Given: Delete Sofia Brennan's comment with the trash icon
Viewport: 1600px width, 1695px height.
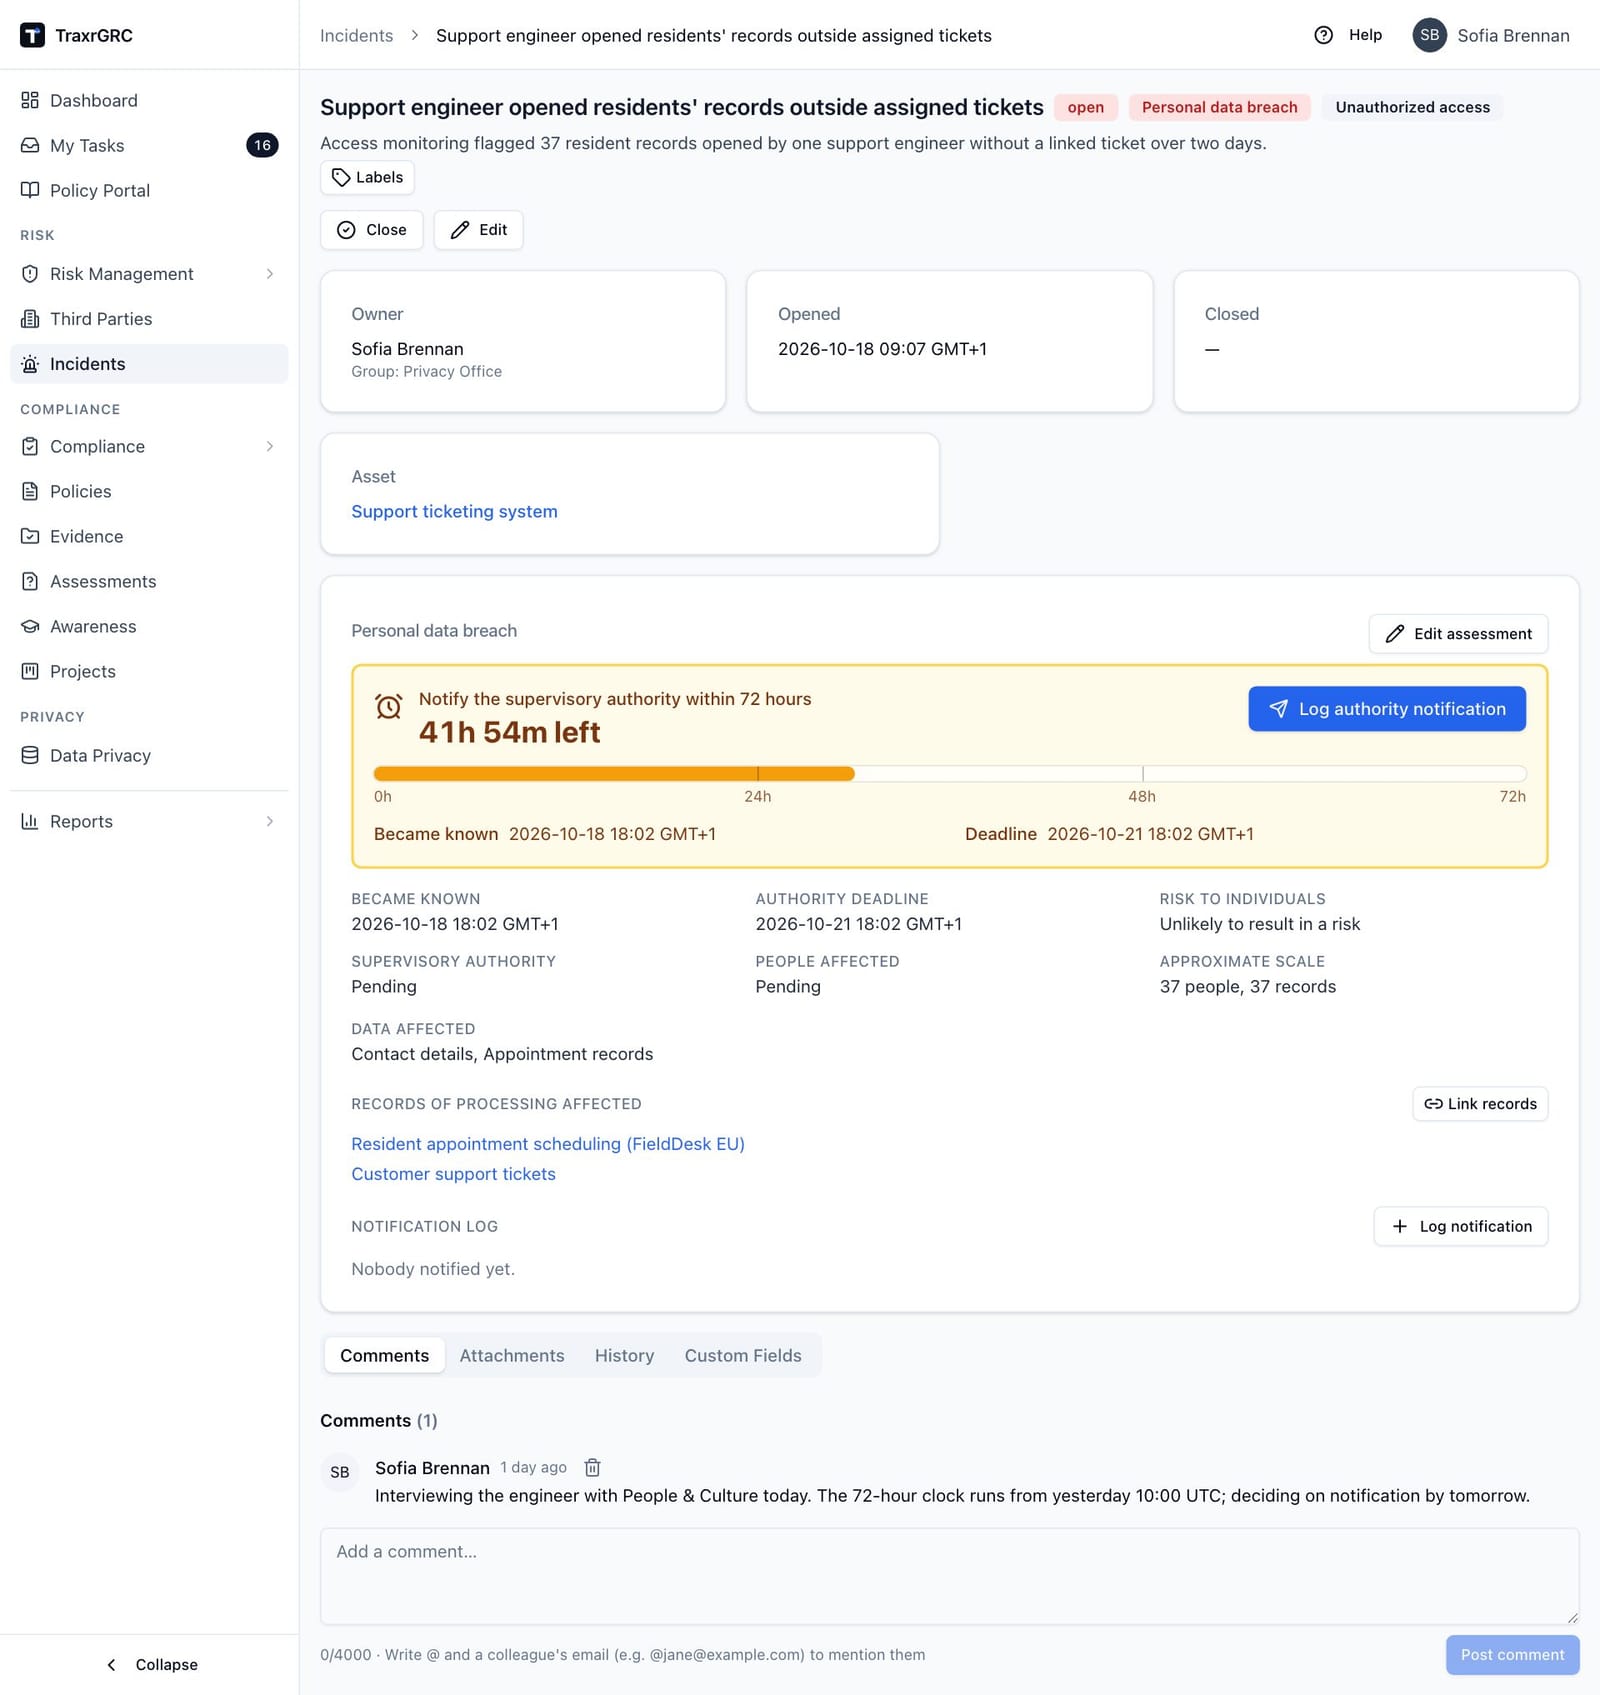Looking at the screenshot, I should coord(592,1467).
